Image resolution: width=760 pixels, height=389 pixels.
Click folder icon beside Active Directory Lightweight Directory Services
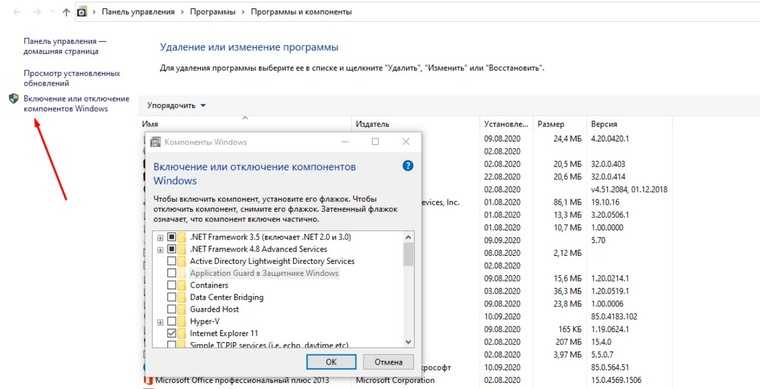[x=182, y=261]
